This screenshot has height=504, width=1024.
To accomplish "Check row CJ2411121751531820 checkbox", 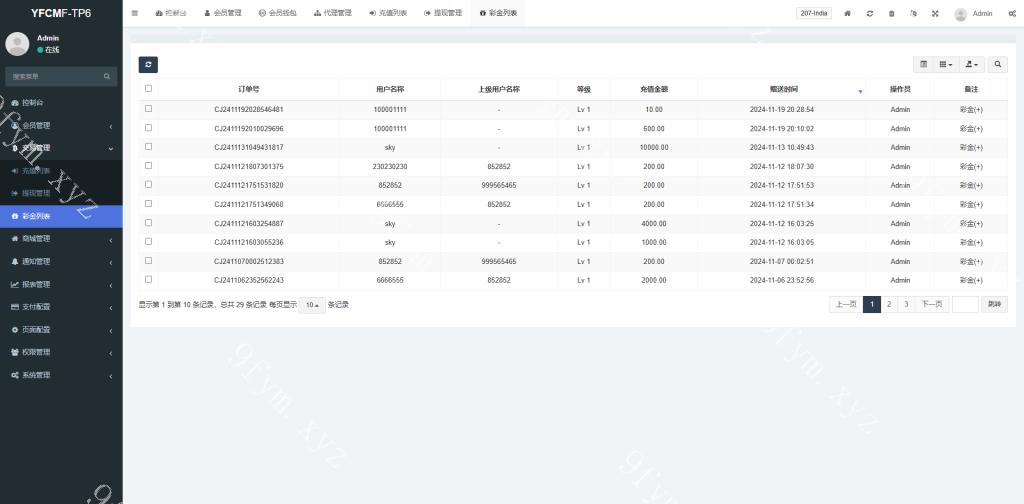I will click(x=148, y=184).
